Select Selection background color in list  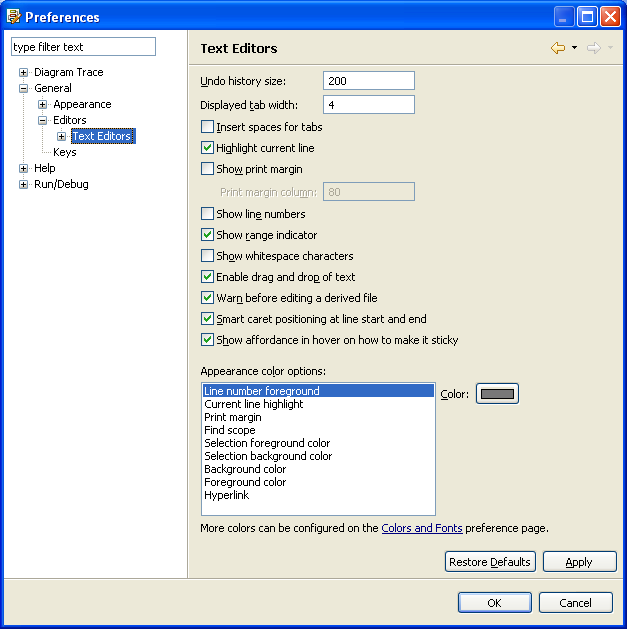[x=318, y=456]
